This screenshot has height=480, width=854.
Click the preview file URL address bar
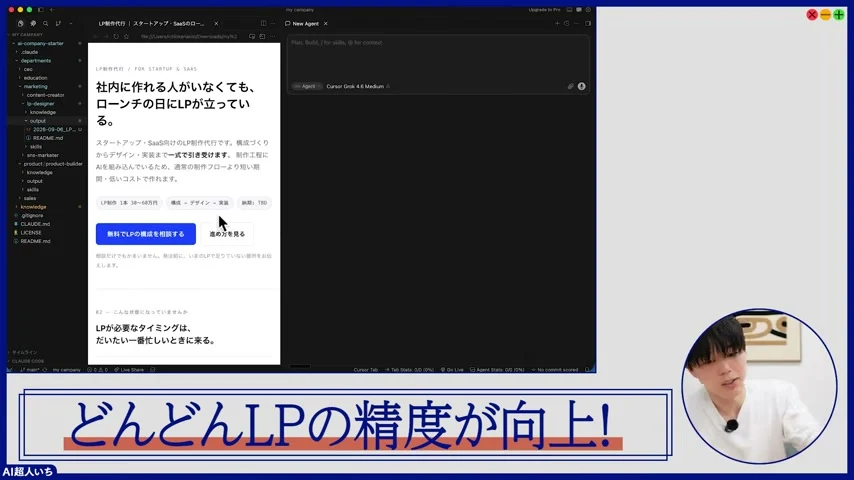pyautogui.click(x=188, y=37)
